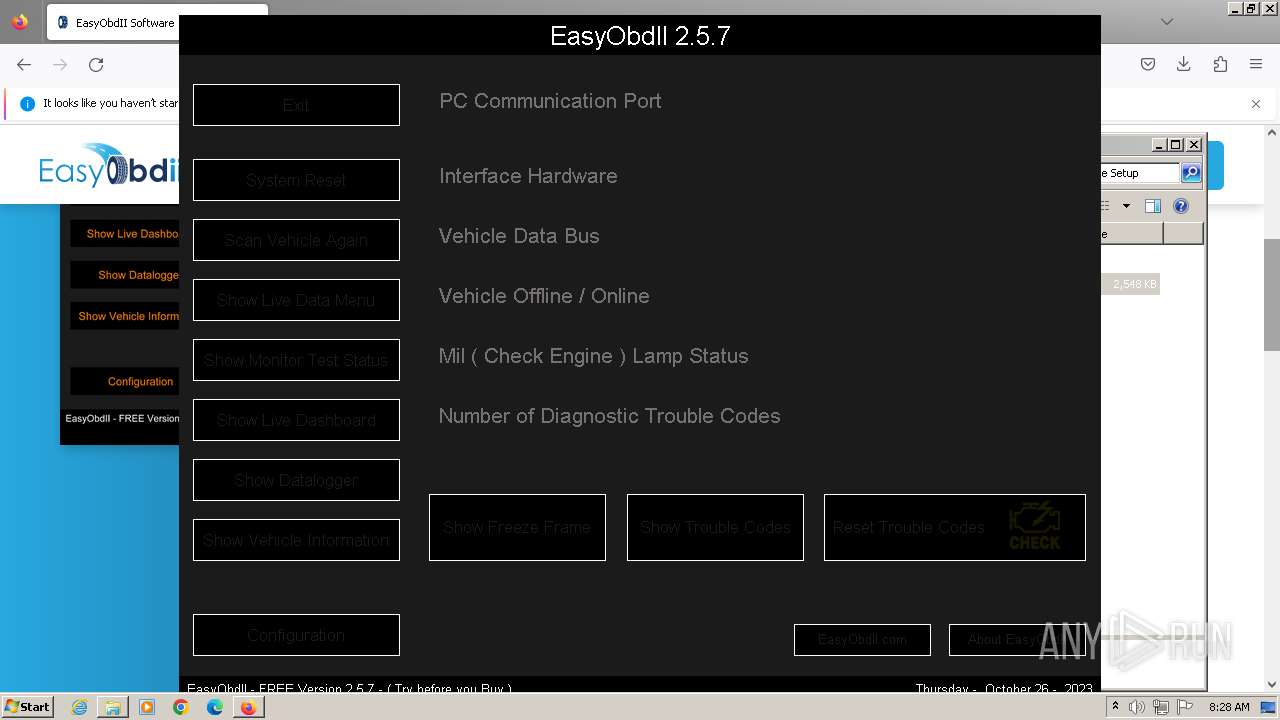Open the EasyObdII.com link button

point(862,640)
